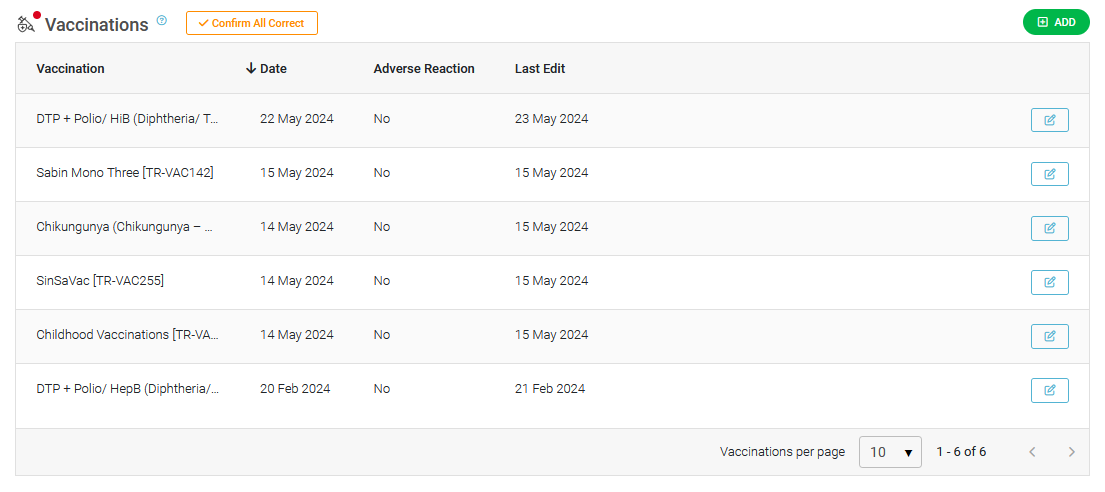Click the green ADD button
This screenshot has height=492, width=1105.
tap(1056, 23)
